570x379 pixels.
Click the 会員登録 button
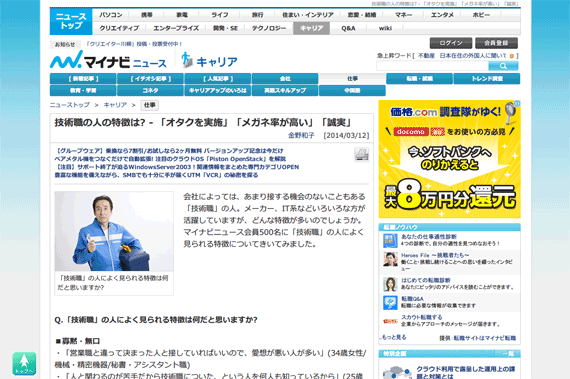point(496,43)
